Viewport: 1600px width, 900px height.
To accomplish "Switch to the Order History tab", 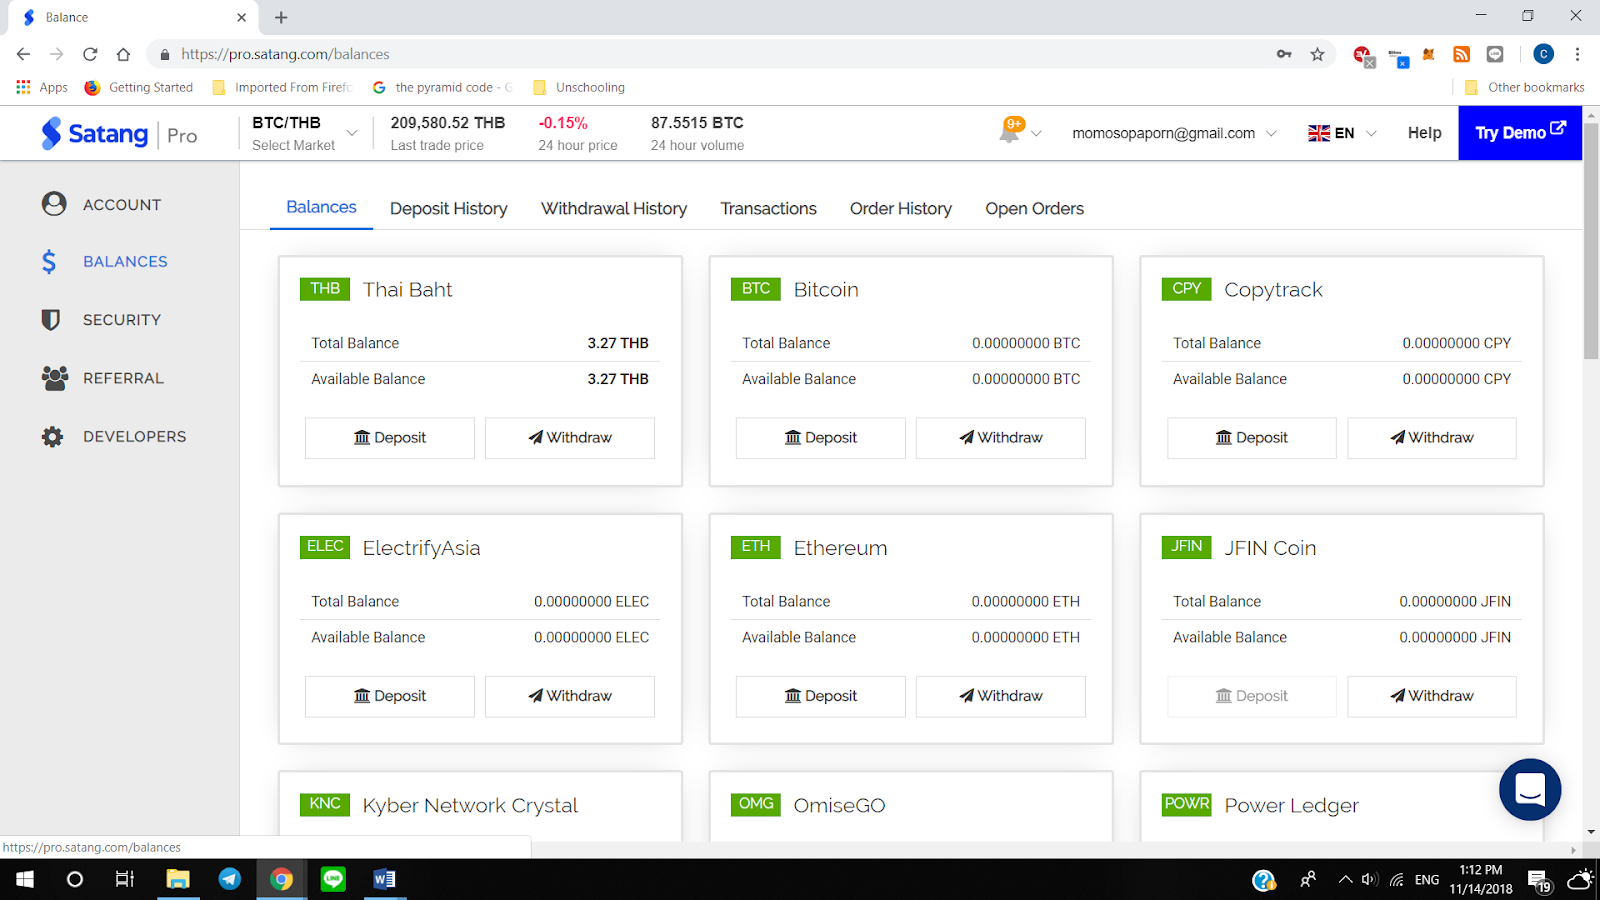I will click(x=901, y=208).
